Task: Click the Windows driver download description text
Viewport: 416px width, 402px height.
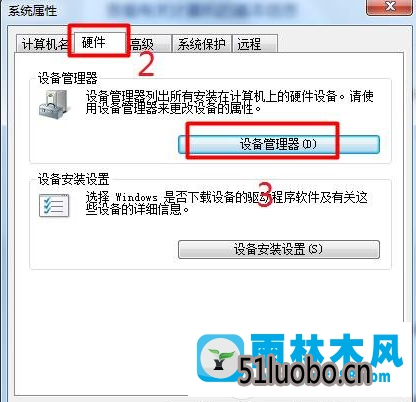Action: tap(227, 203)
